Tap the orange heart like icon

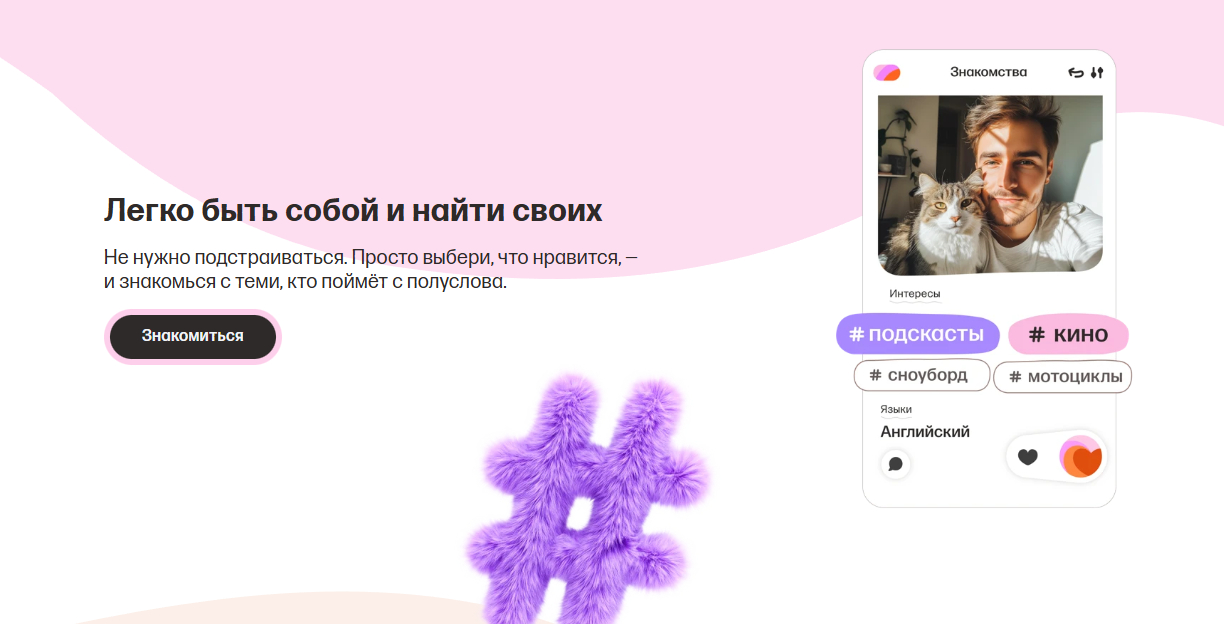tap(1081, 458)
